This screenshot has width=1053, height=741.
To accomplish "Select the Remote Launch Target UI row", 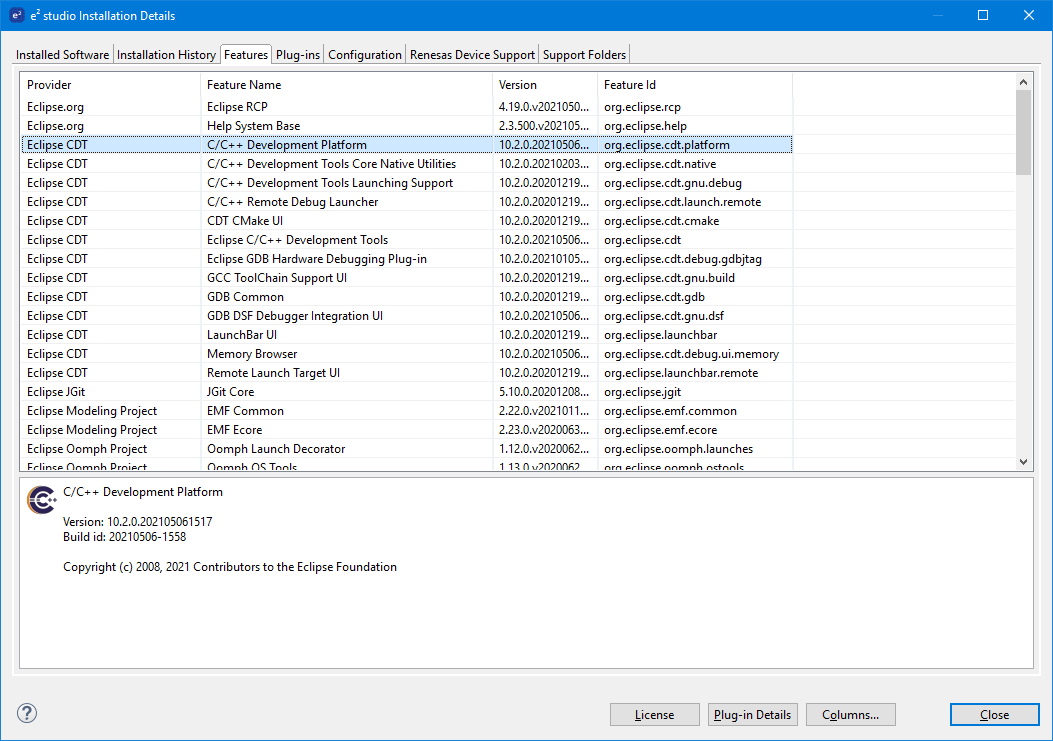I will [x=406, y=373].
